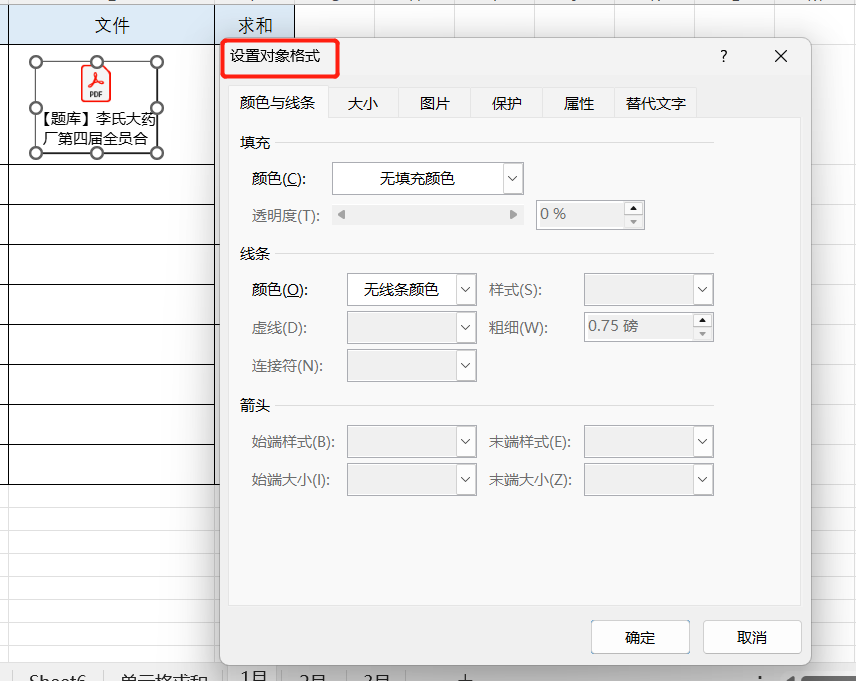Click transparency slider right arrow

pyautogui.click(x=513, y=215)
